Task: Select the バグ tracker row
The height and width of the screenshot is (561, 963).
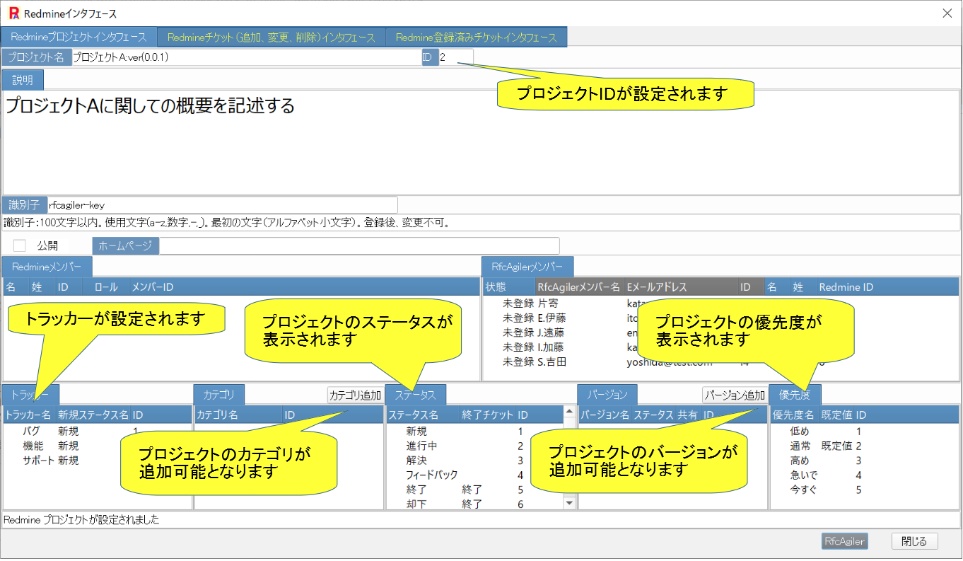Action: click(x=97, y=431)
